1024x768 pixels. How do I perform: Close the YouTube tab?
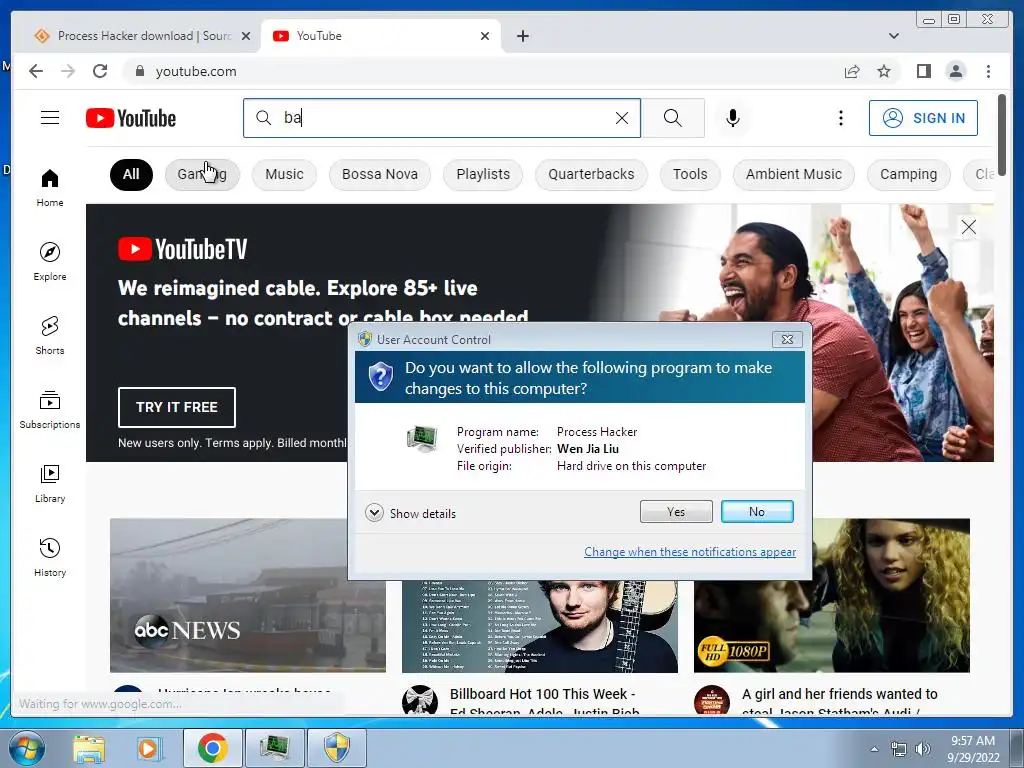point(485,36)
